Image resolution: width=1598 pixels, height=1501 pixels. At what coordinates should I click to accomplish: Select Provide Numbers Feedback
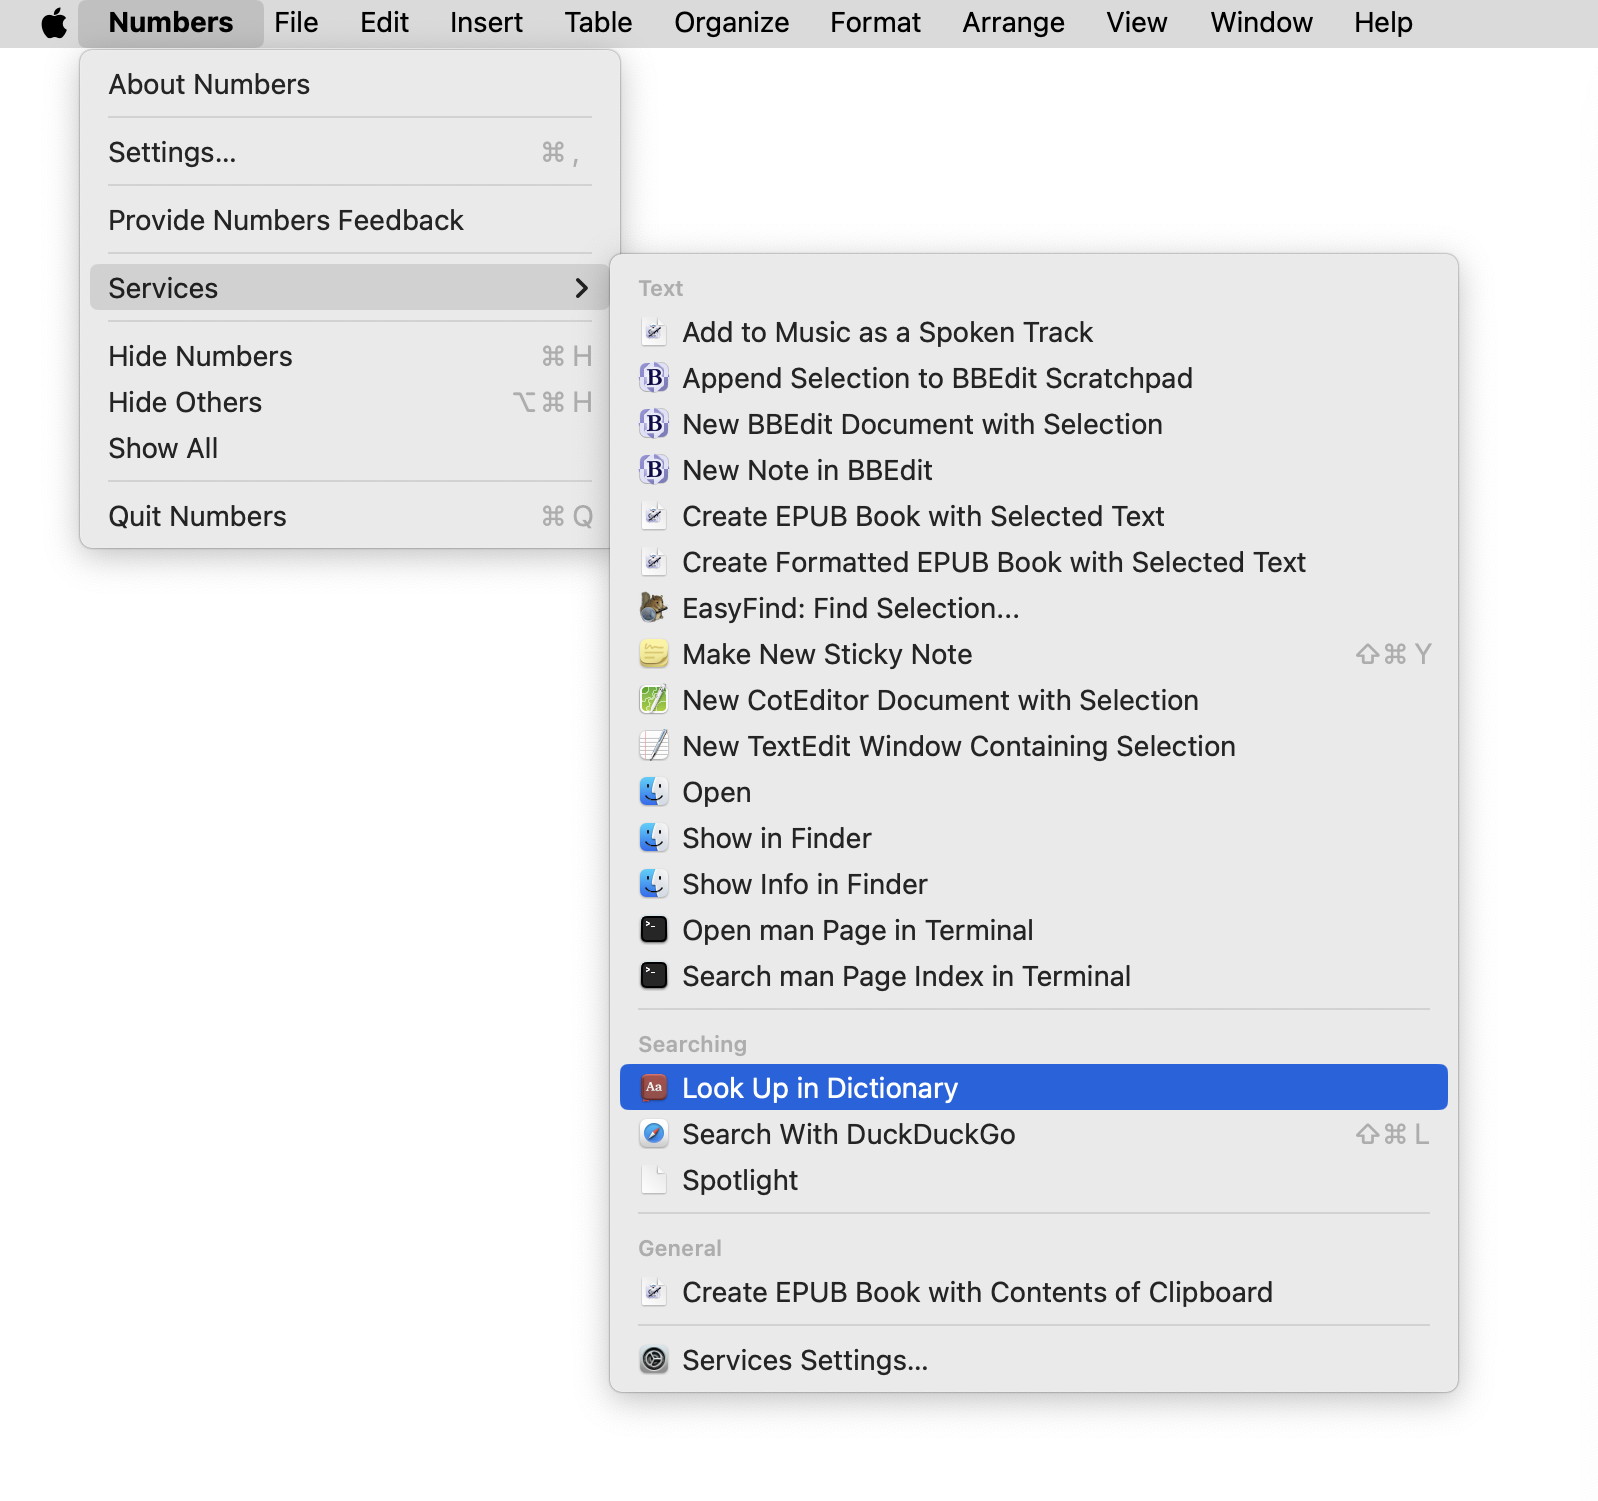pos(349,220)
